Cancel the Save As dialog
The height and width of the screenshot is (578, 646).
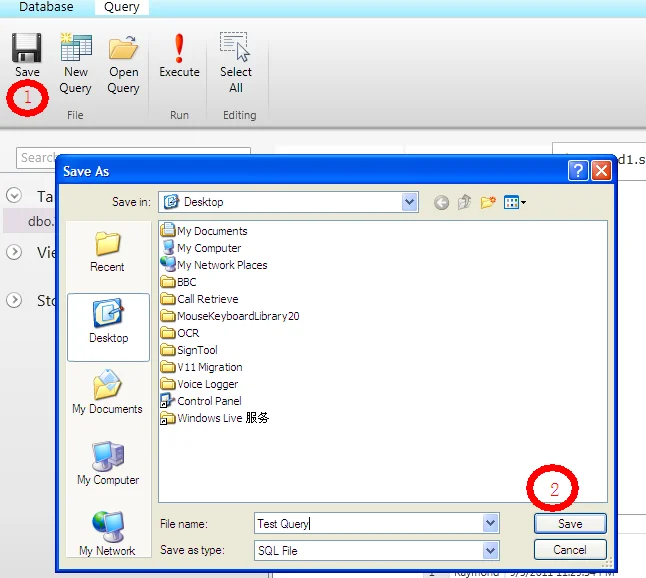click(569, 550)
